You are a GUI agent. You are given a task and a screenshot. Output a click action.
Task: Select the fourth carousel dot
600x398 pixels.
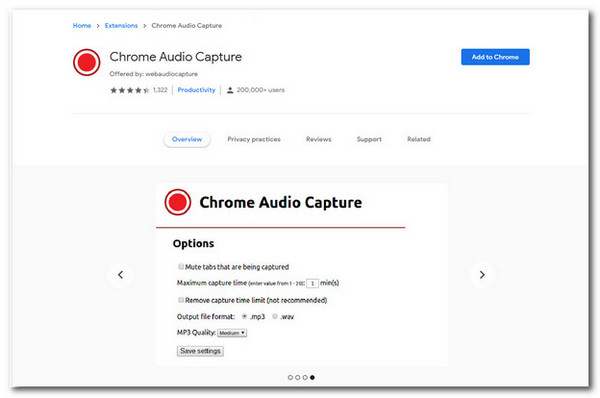[x=312, y=377]
